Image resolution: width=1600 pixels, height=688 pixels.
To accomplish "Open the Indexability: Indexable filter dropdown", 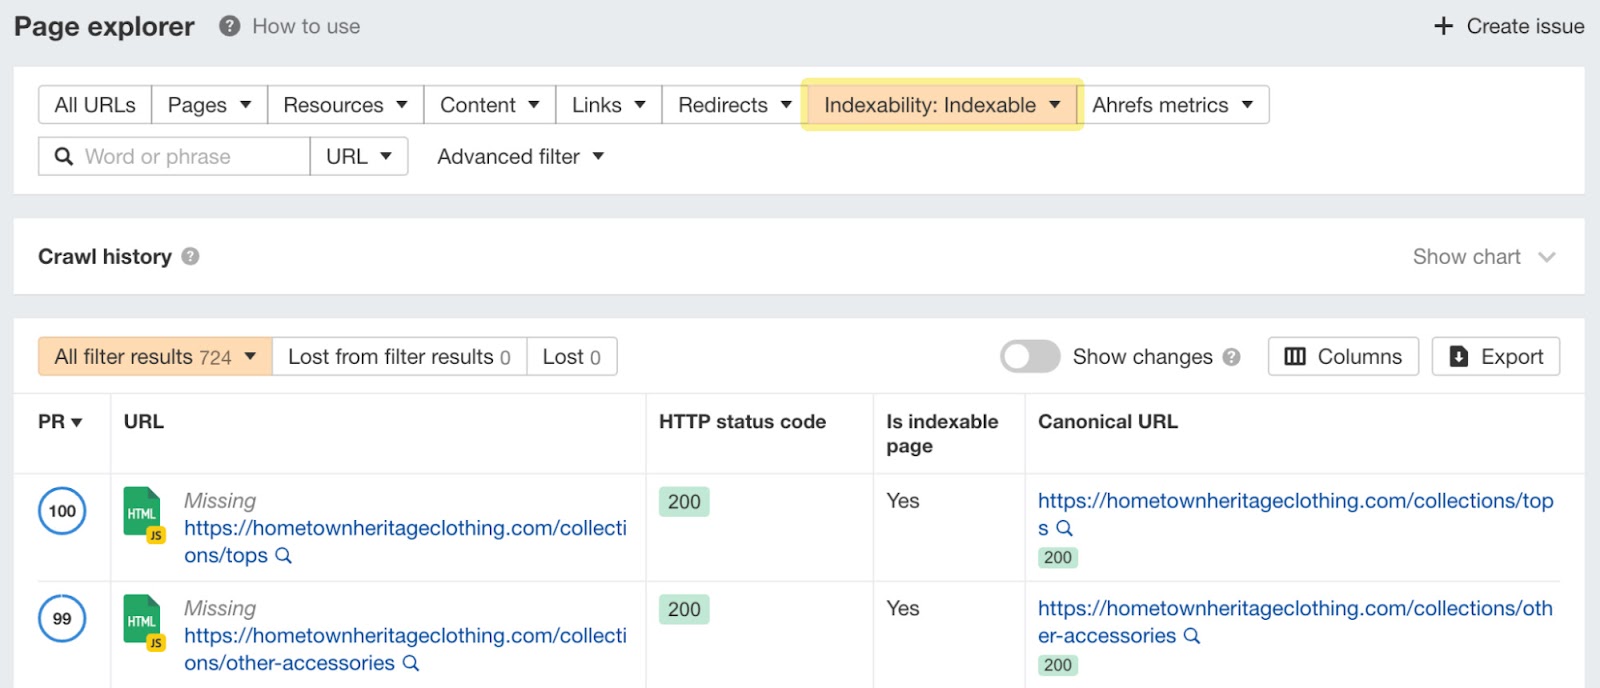I will [941, 105].
